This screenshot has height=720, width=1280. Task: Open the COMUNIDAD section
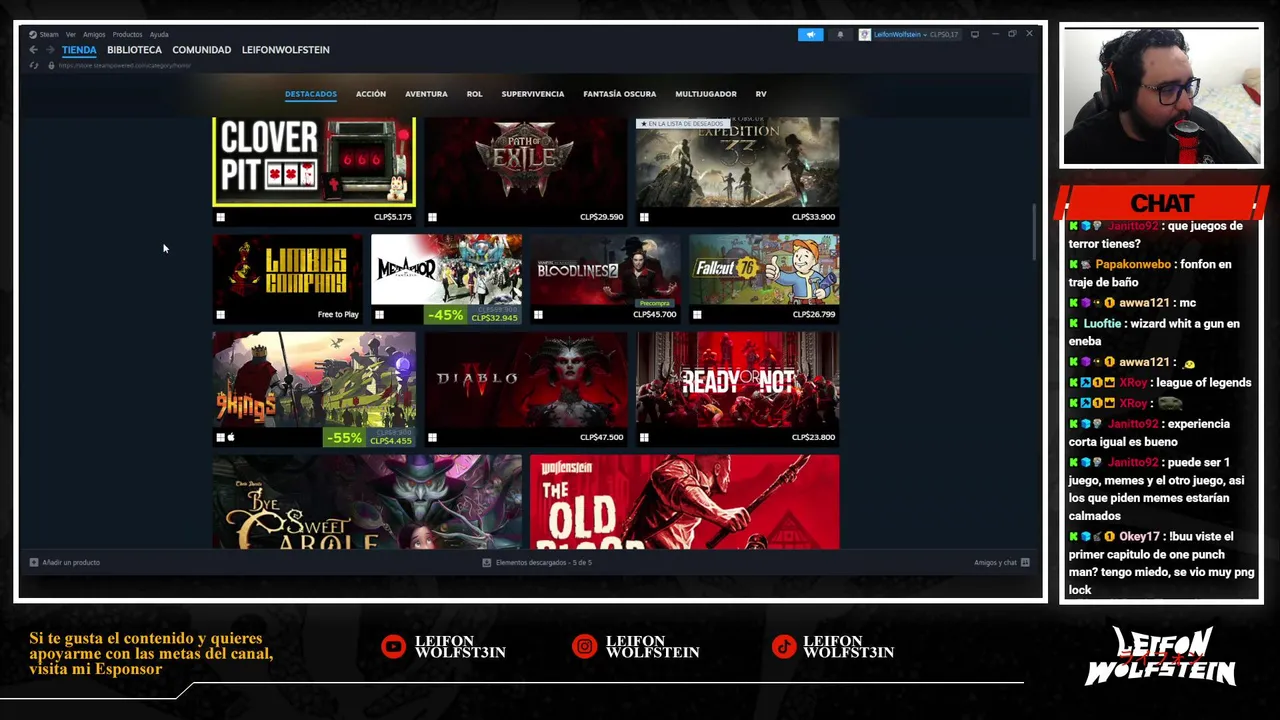[201, 50]
